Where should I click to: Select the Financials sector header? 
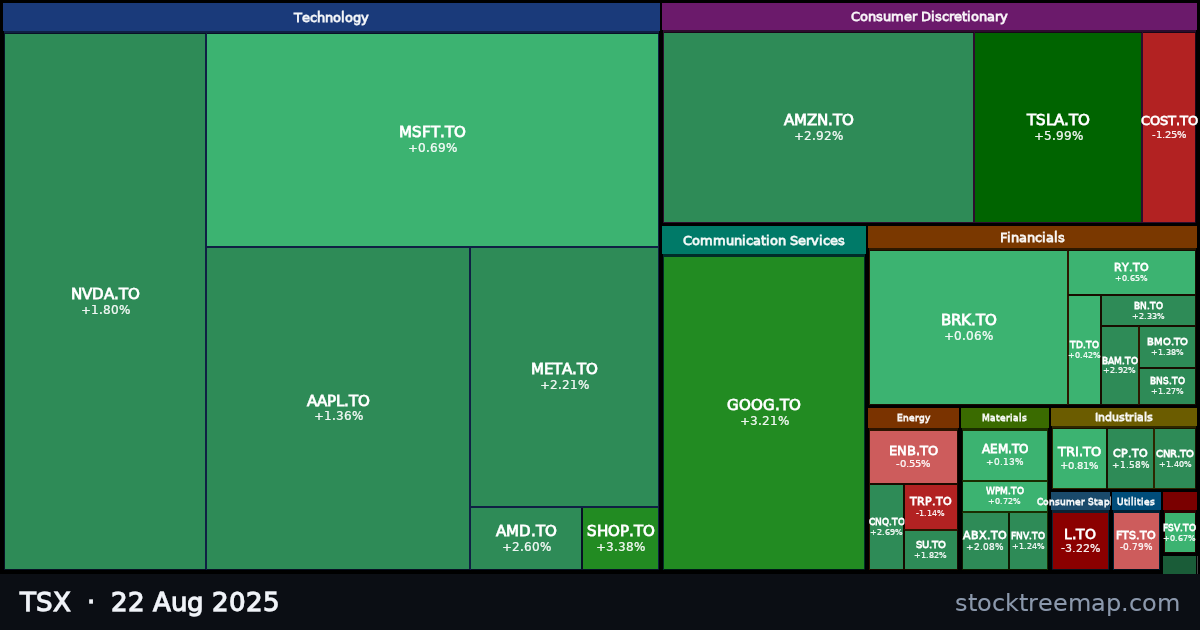point(1032,237)
